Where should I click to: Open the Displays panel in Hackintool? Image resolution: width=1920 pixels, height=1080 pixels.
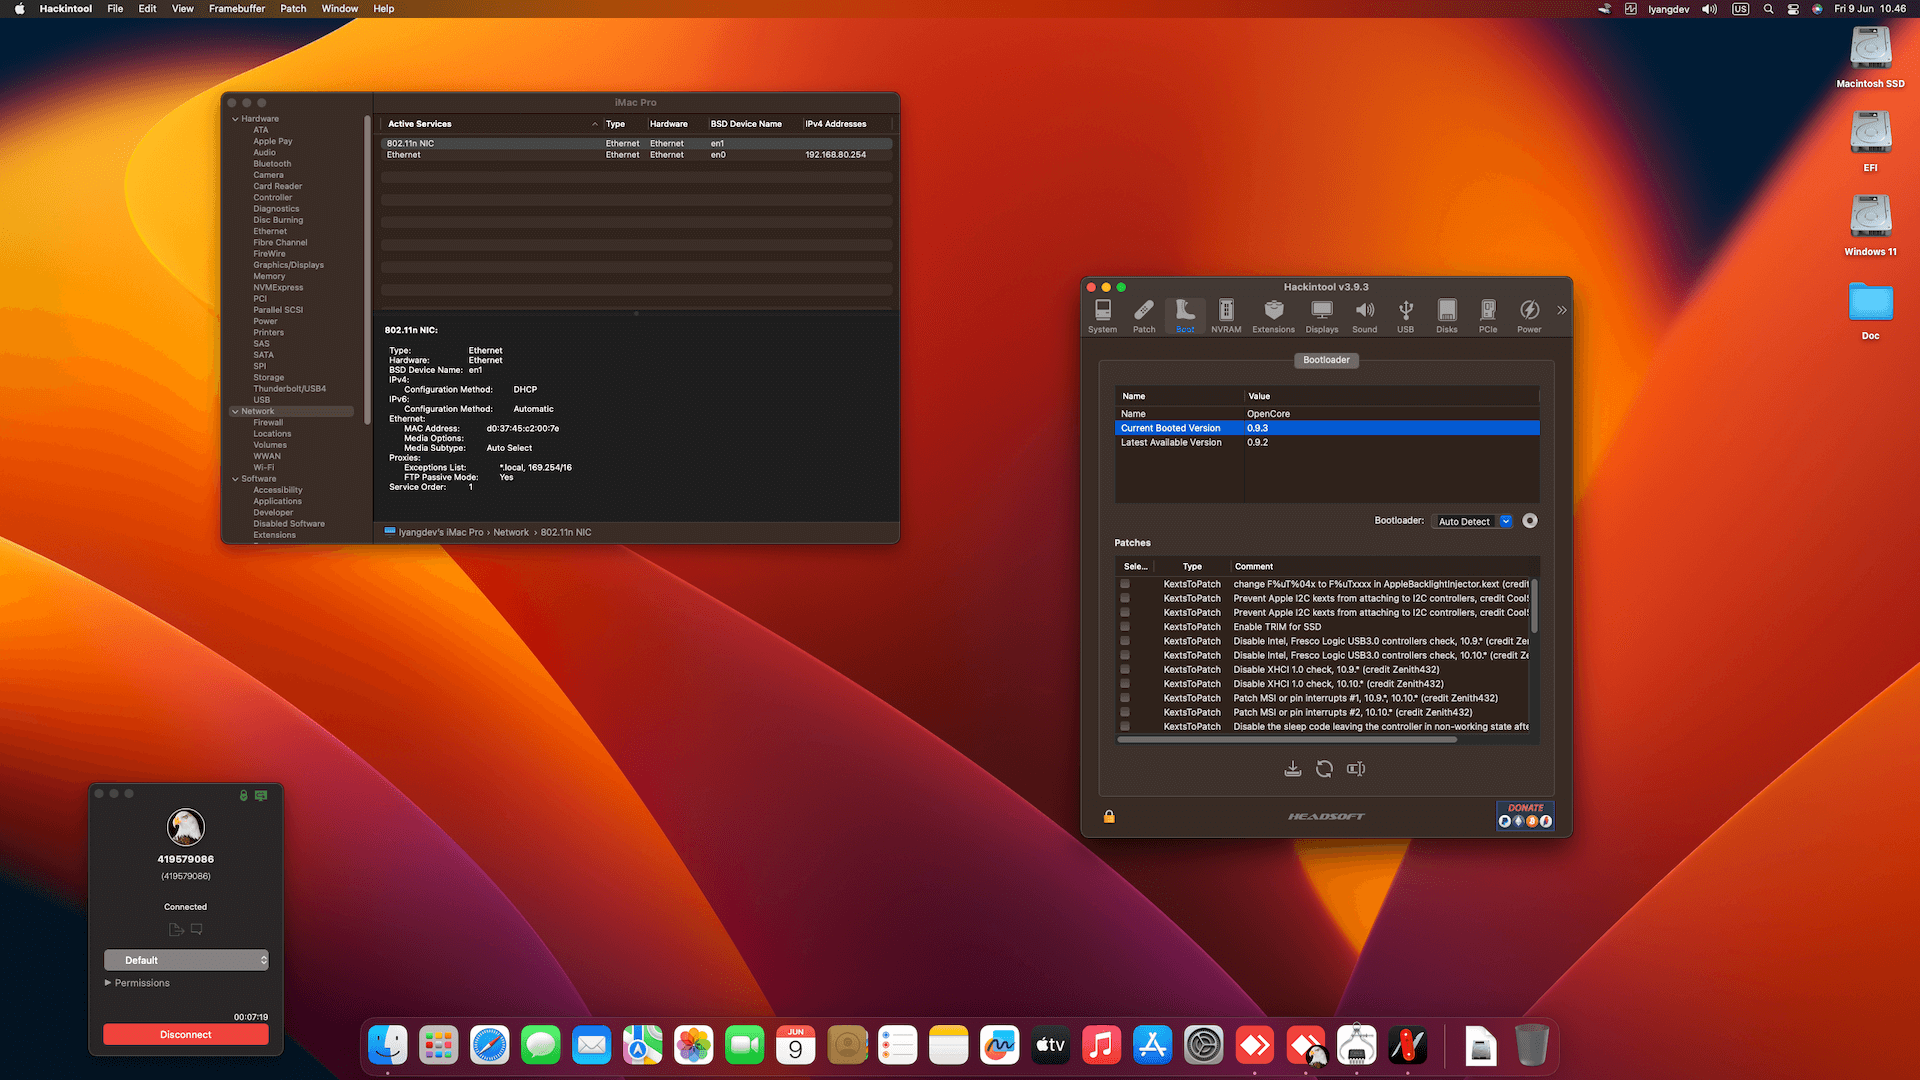click(x=1322, y=315)
